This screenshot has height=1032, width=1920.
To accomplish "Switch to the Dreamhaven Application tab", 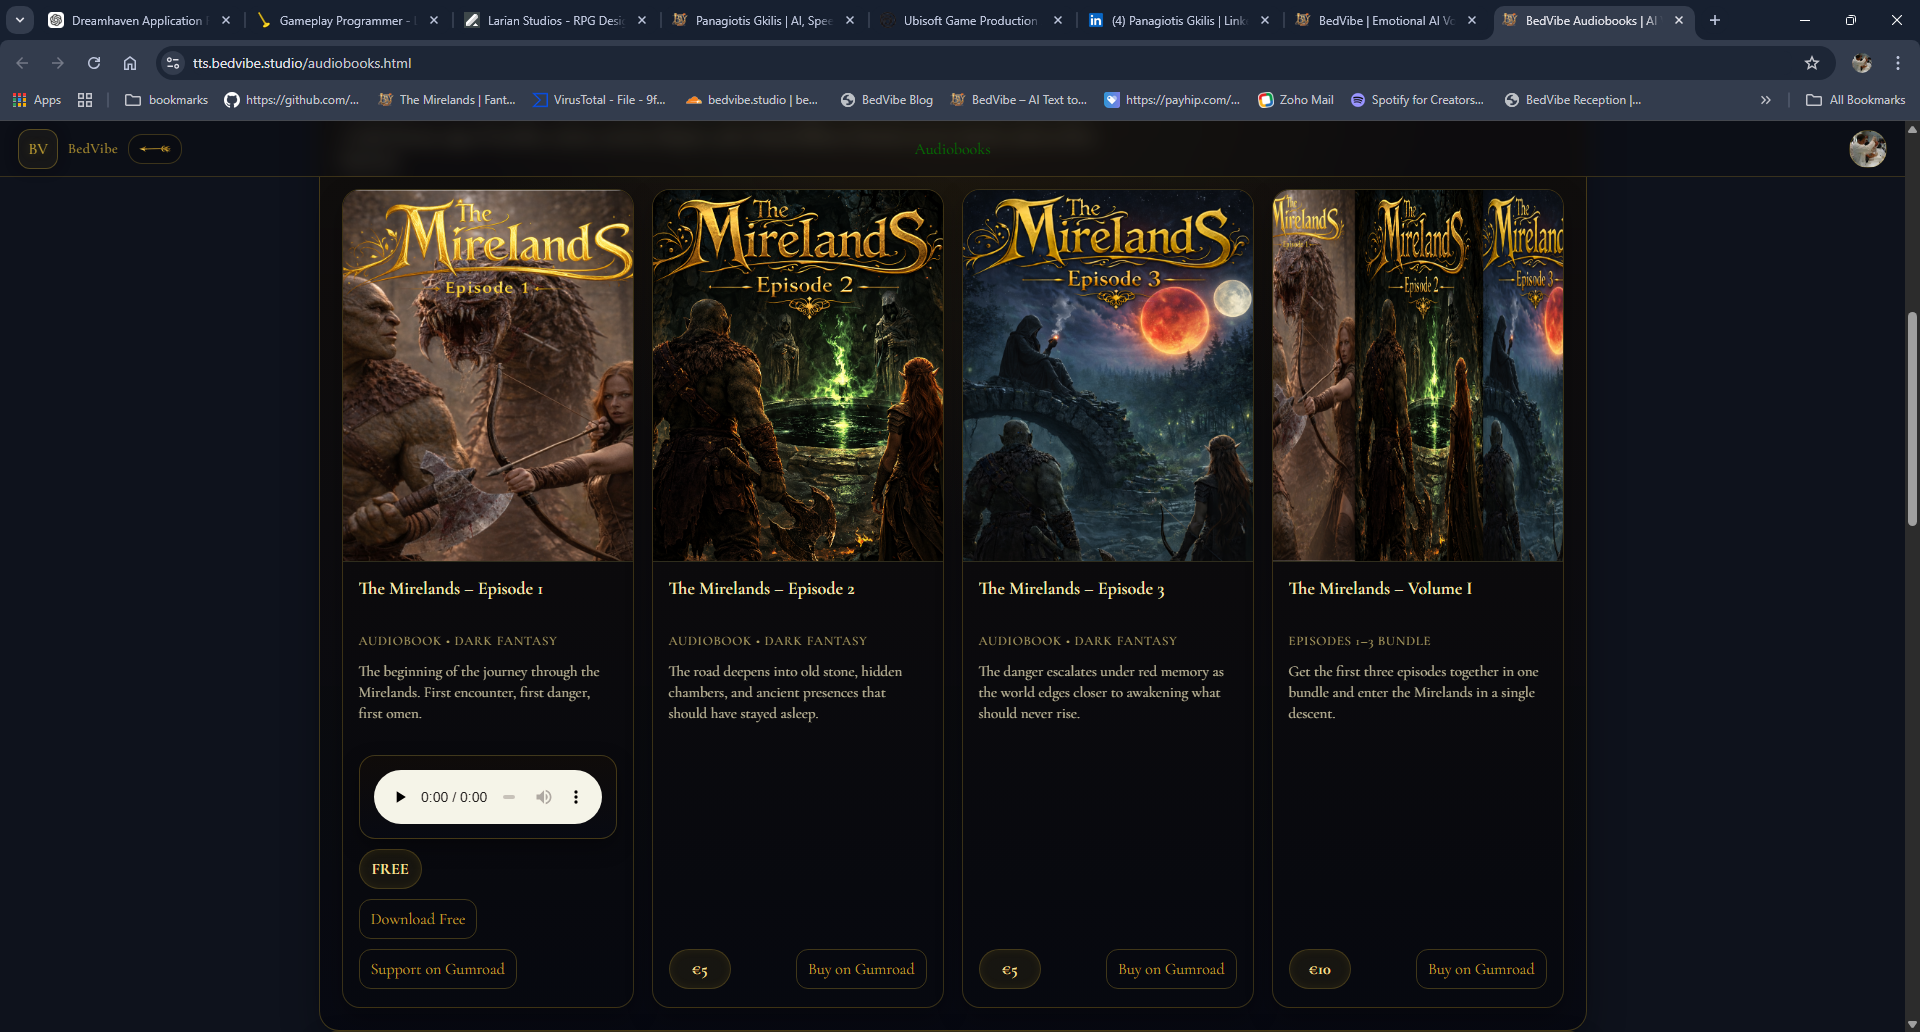I will pos(139,20).
